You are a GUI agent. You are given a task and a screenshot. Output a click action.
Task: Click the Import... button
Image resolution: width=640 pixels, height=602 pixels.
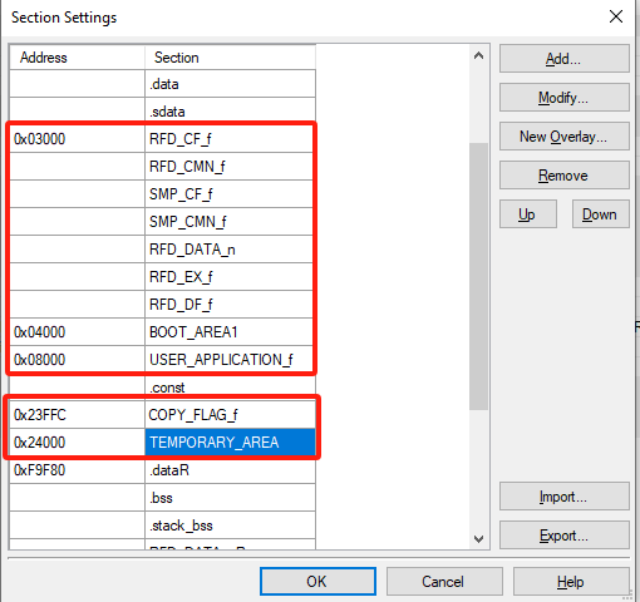point(564,496)
